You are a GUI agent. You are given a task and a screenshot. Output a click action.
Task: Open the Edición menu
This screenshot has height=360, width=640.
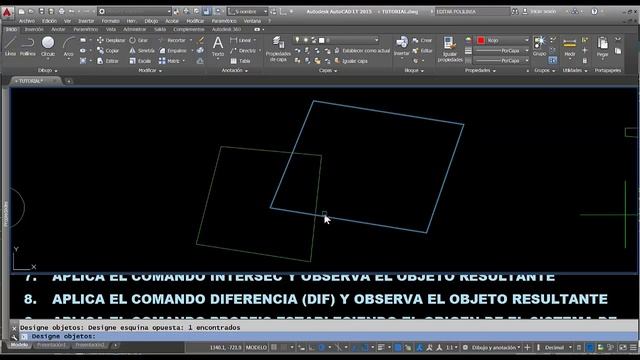(x=49, y=21)
